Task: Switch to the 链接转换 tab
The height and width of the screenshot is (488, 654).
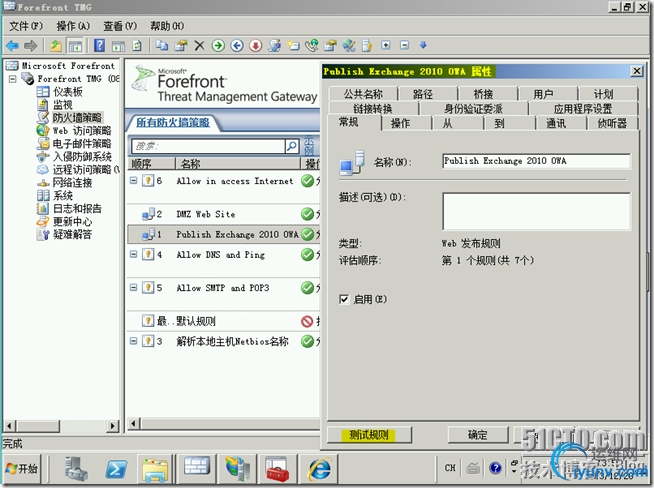Action: [373, 108]
